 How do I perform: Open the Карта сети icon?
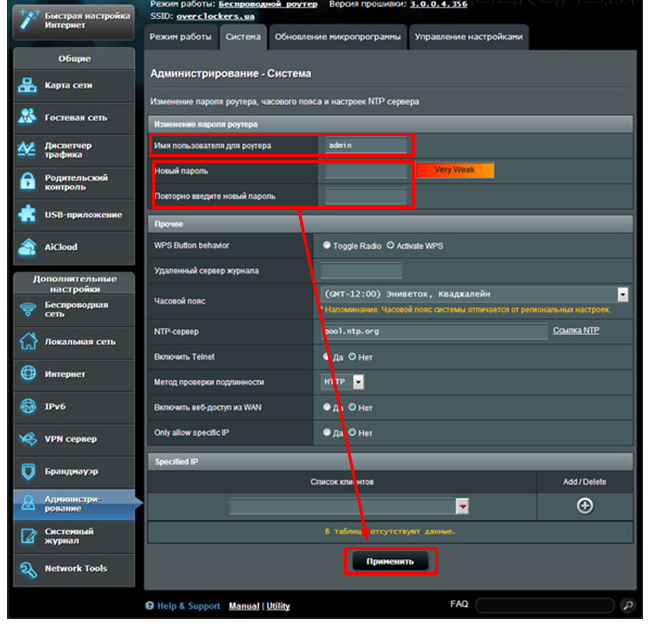pos(27,85)
